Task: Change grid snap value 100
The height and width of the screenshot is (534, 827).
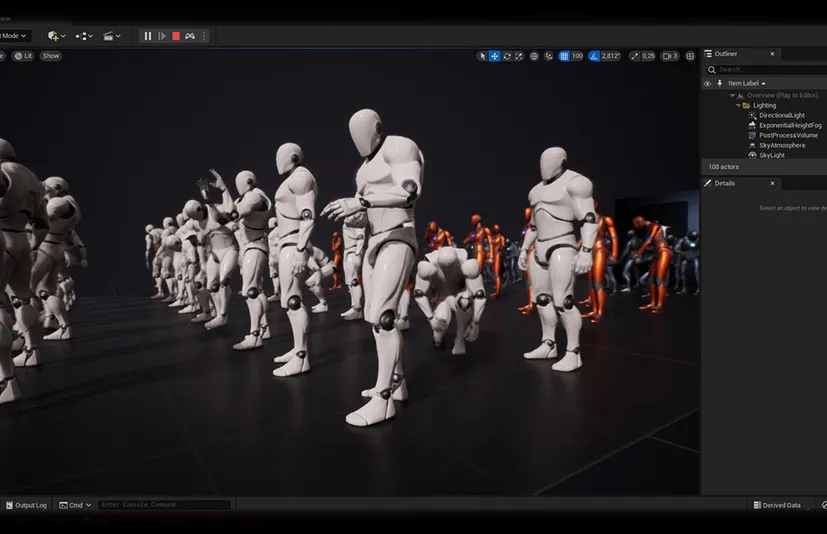Action: (x=577, y=56)
